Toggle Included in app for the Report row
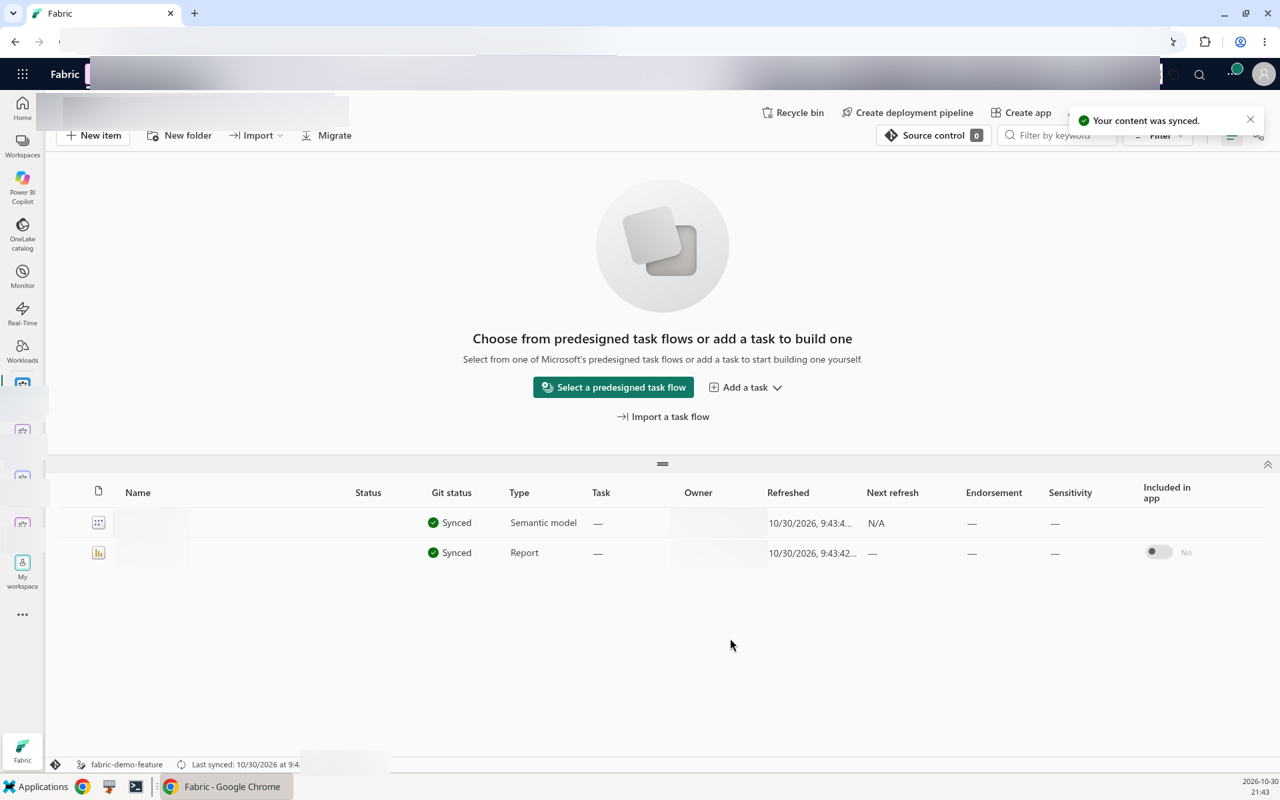The width and height of the screenshot is (1280, 800). tap(1158, 552)
